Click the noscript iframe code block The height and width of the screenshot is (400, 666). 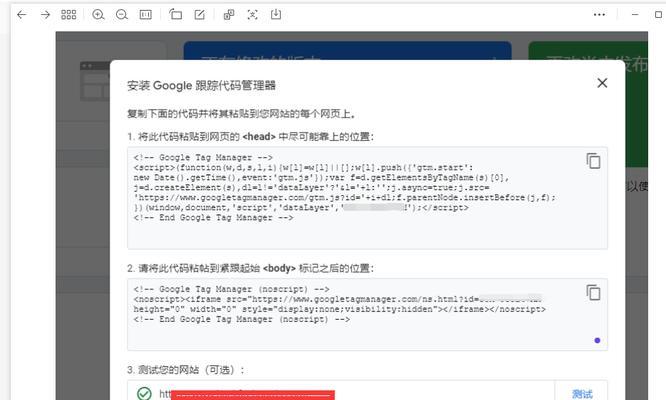click(367, 315)
